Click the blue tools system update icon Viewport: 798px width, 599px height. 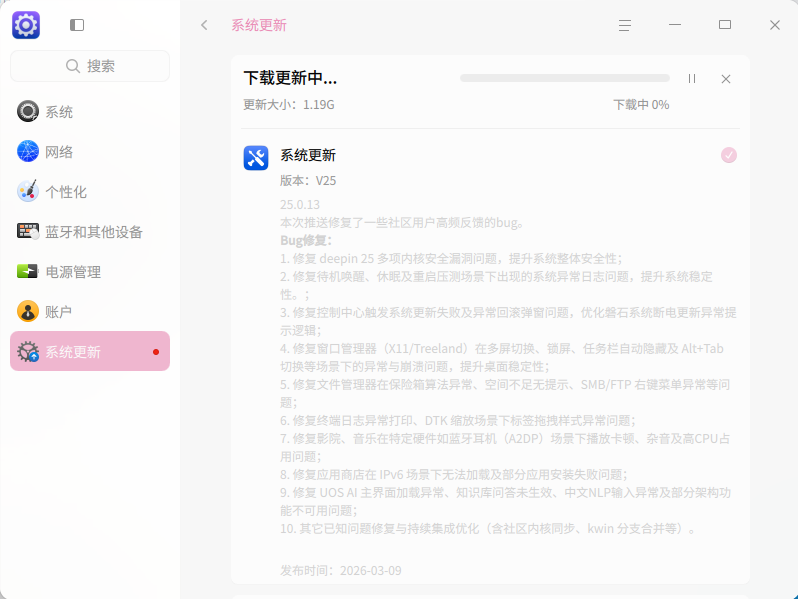(x=256, y=158)
